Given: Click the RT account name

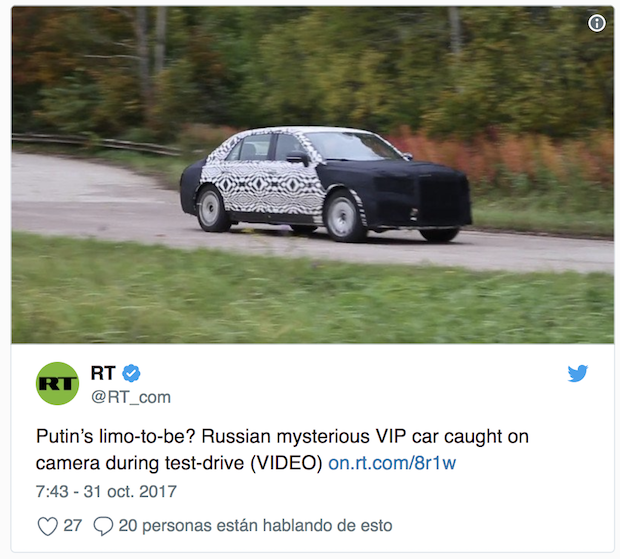Looking at the screenshot, I should pyautogui.click(x=103, y=373).
